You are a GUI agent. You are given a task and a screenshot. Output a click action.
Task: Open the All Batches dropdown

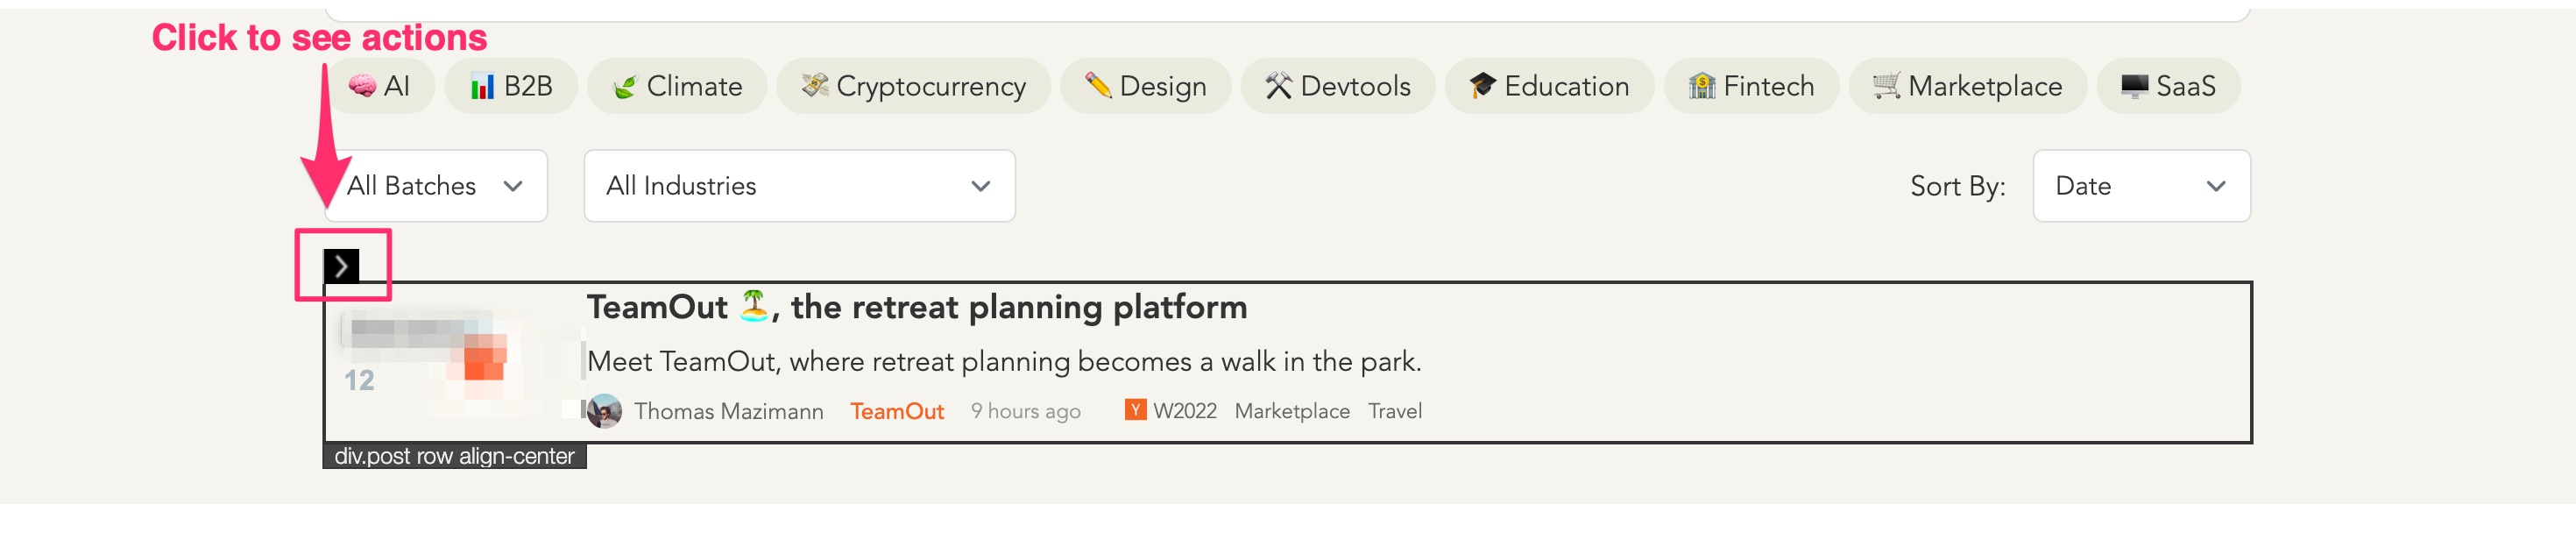pyautogui.click(x=435, y=186)
